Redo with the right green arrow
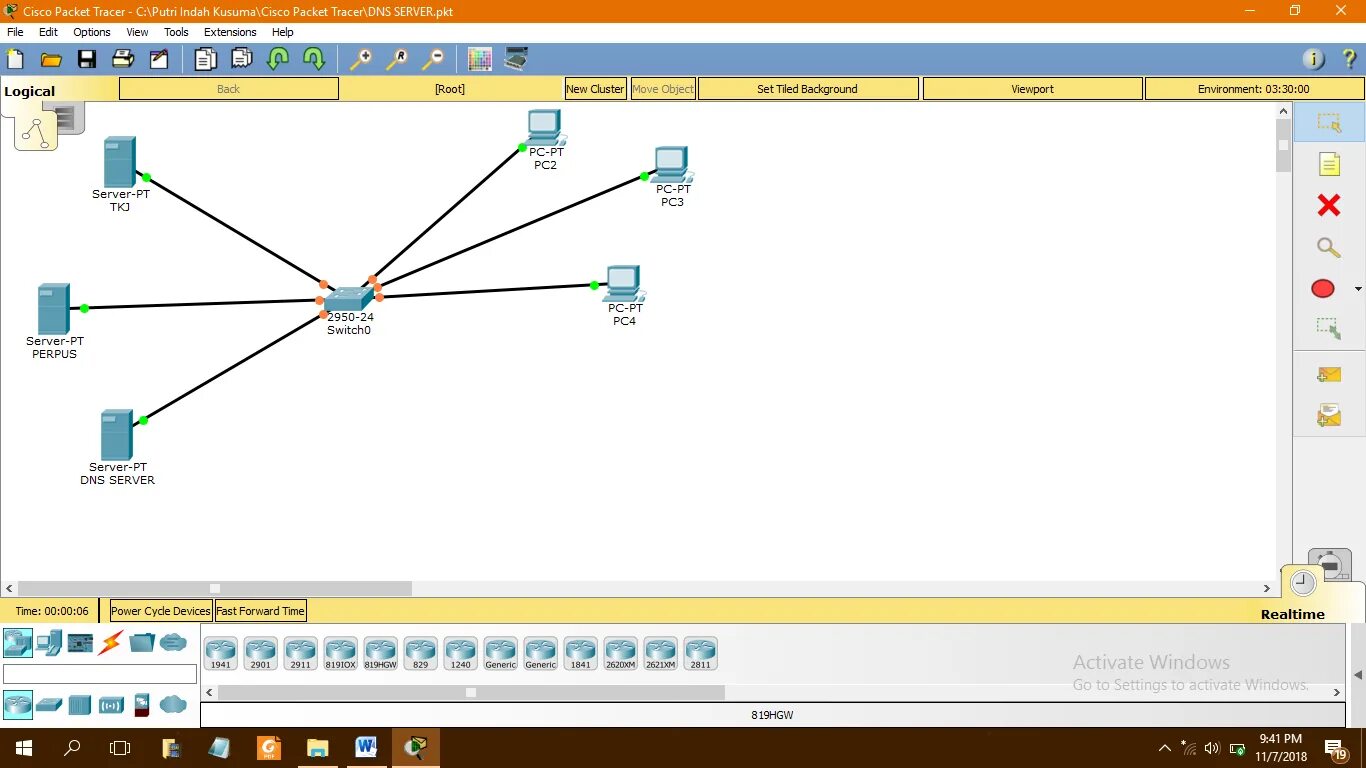This screenshot has height=768, width=1366. [x=314, y=59]
